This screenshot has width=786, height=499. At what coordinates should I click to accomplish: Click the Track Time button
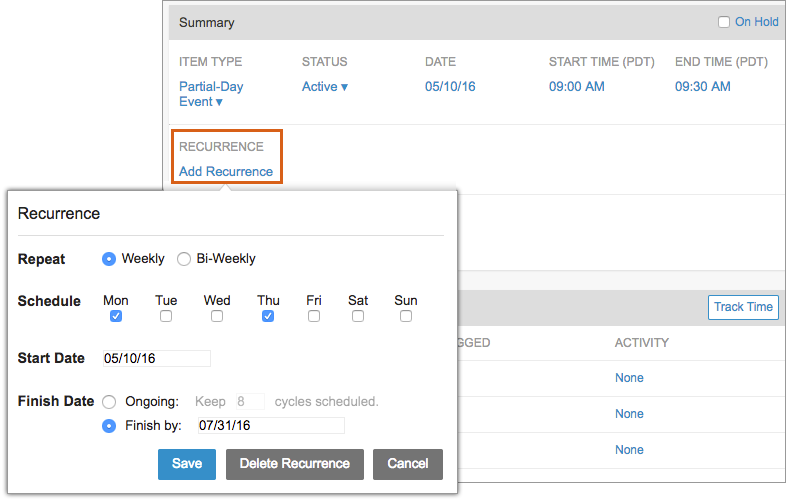(x=743, y=307)
